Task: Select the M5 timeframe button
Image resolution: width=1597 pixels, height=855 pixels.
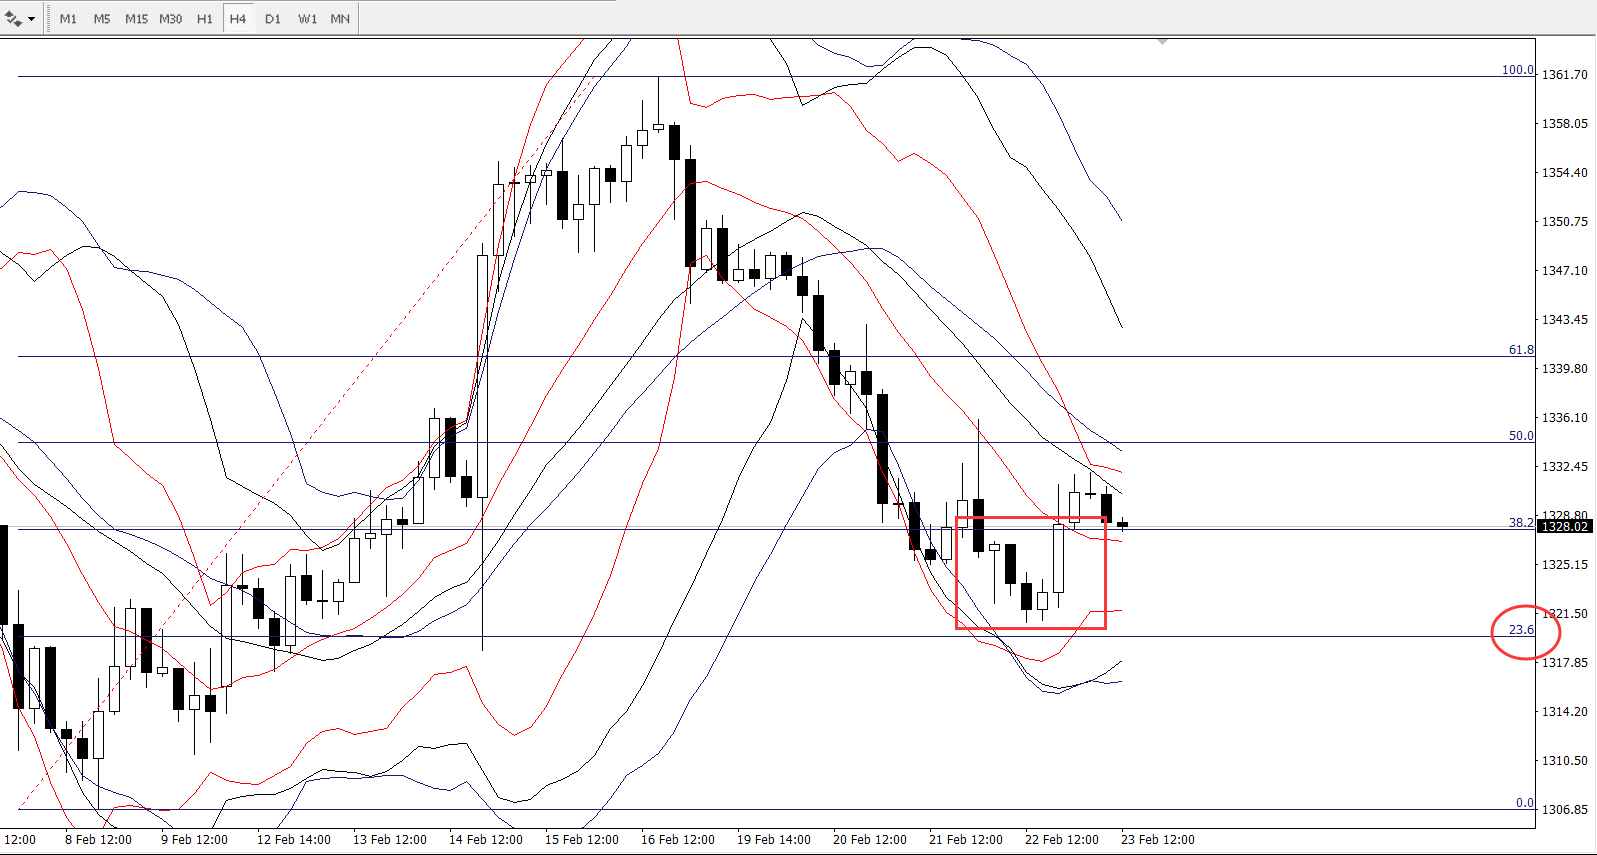Action: [x=102, y=19]
